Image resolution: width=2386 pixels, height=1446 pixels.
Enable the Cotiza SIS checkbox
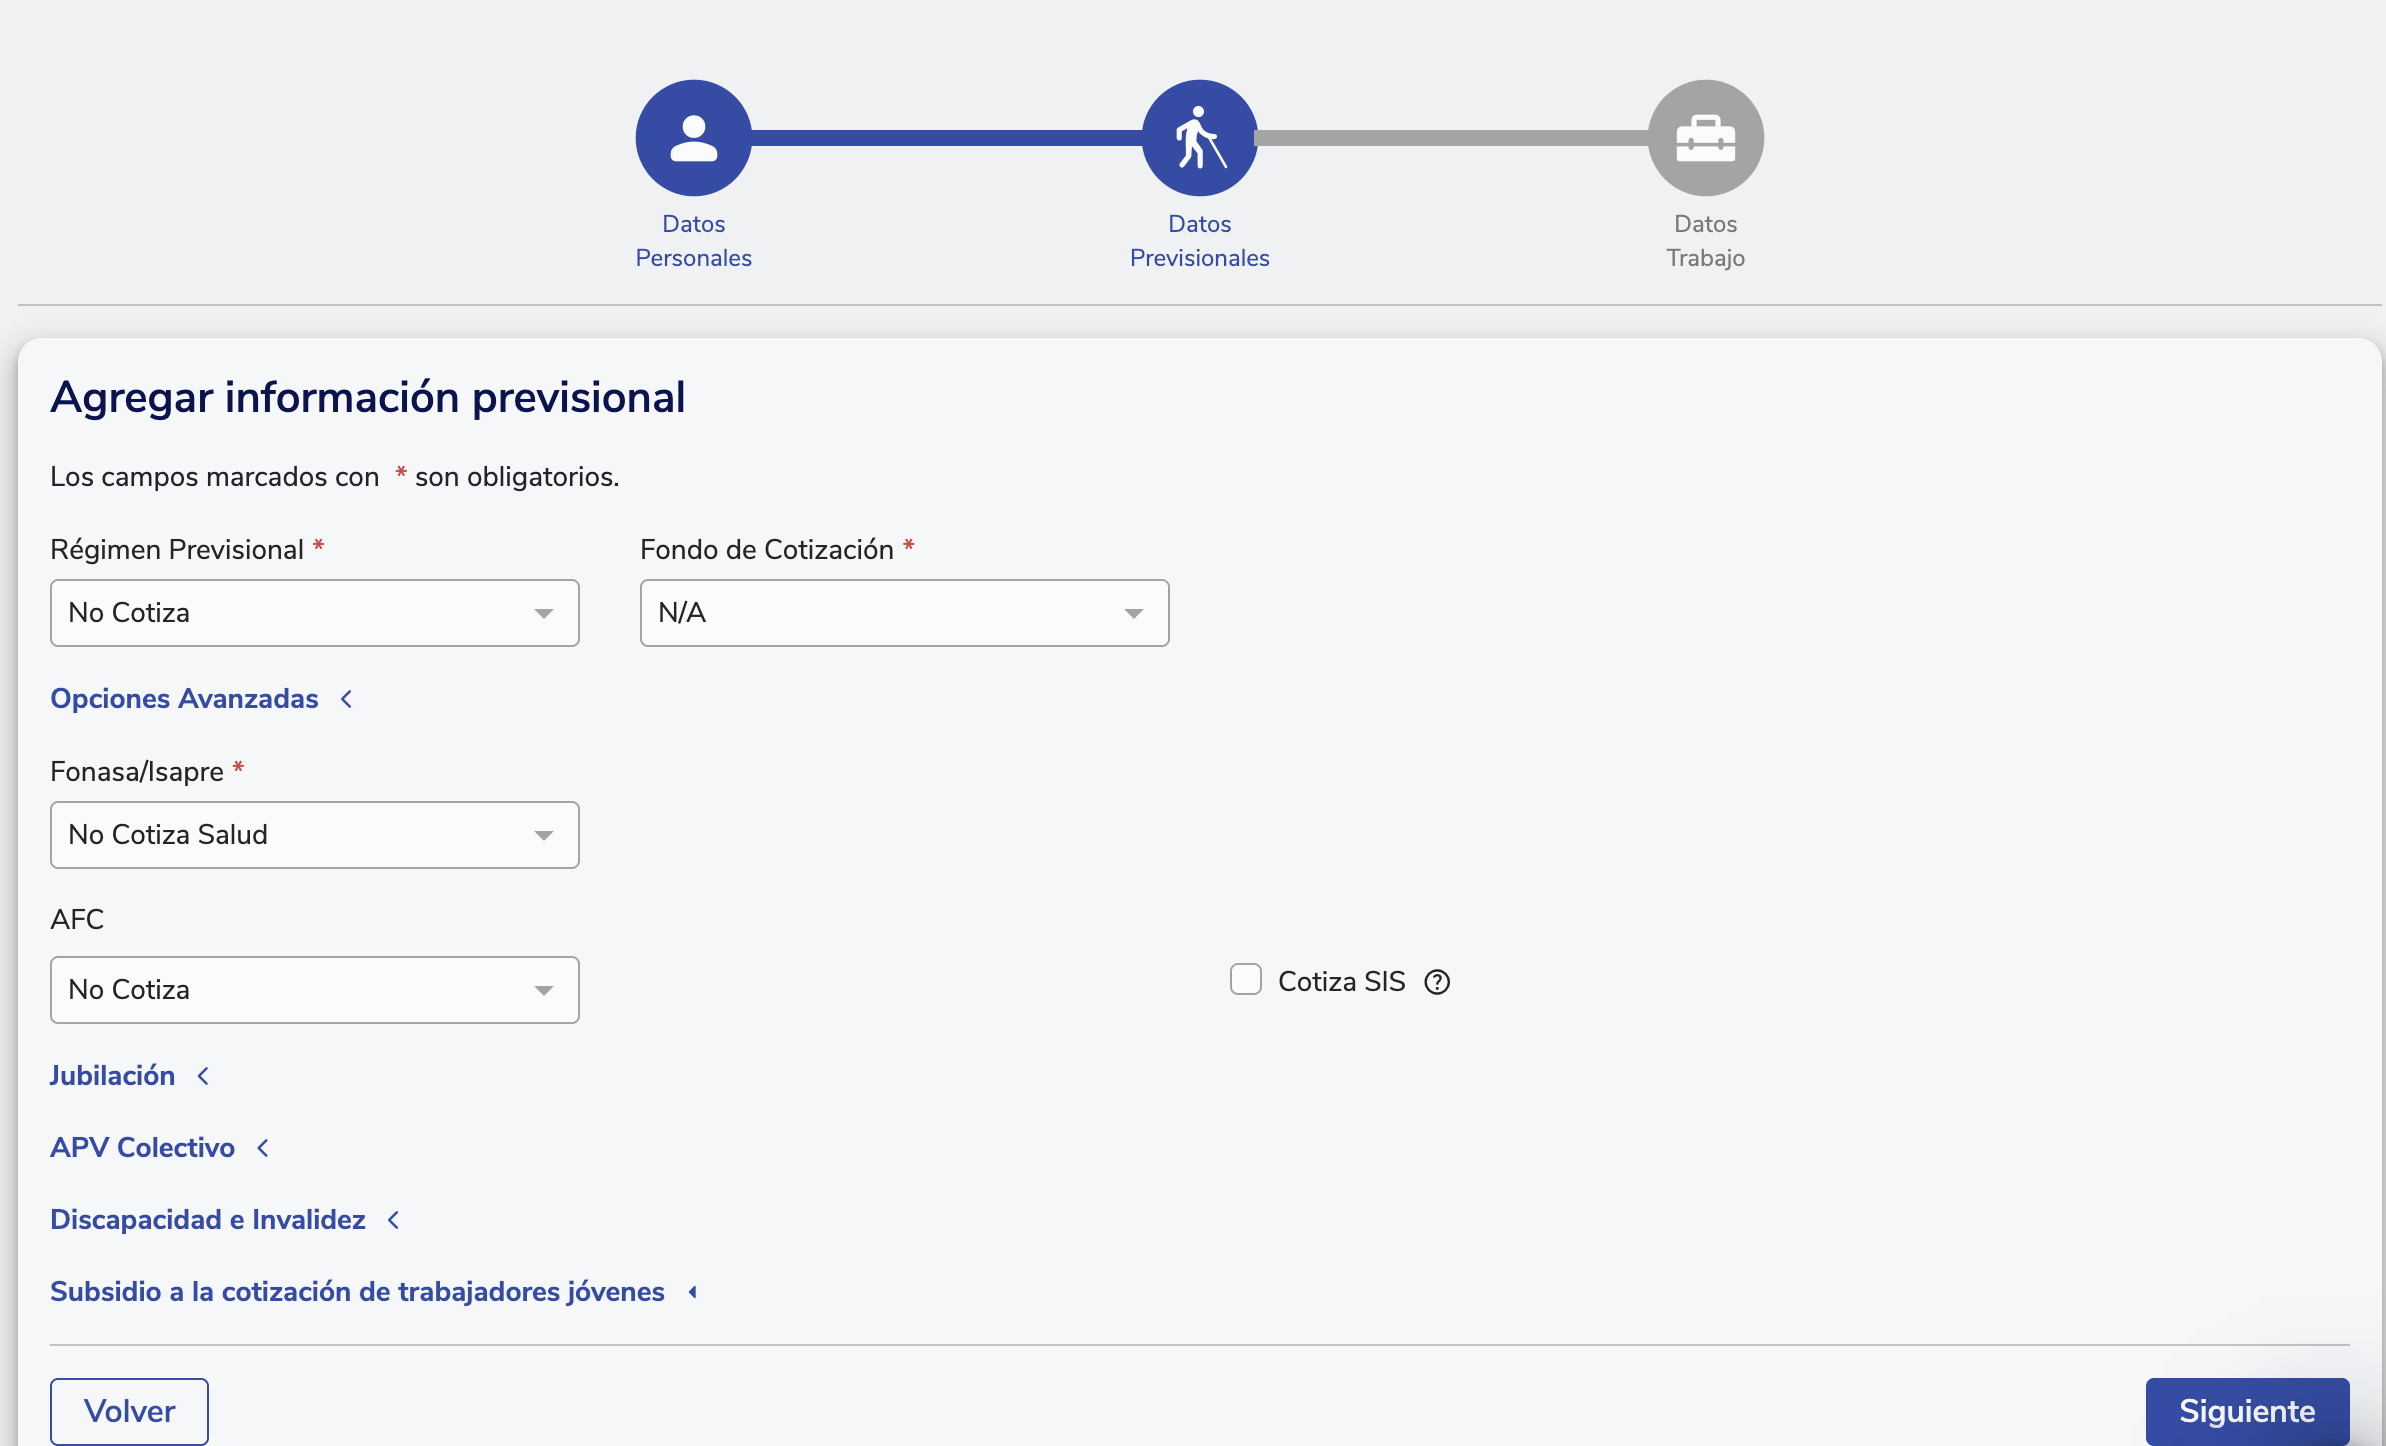1245,980
